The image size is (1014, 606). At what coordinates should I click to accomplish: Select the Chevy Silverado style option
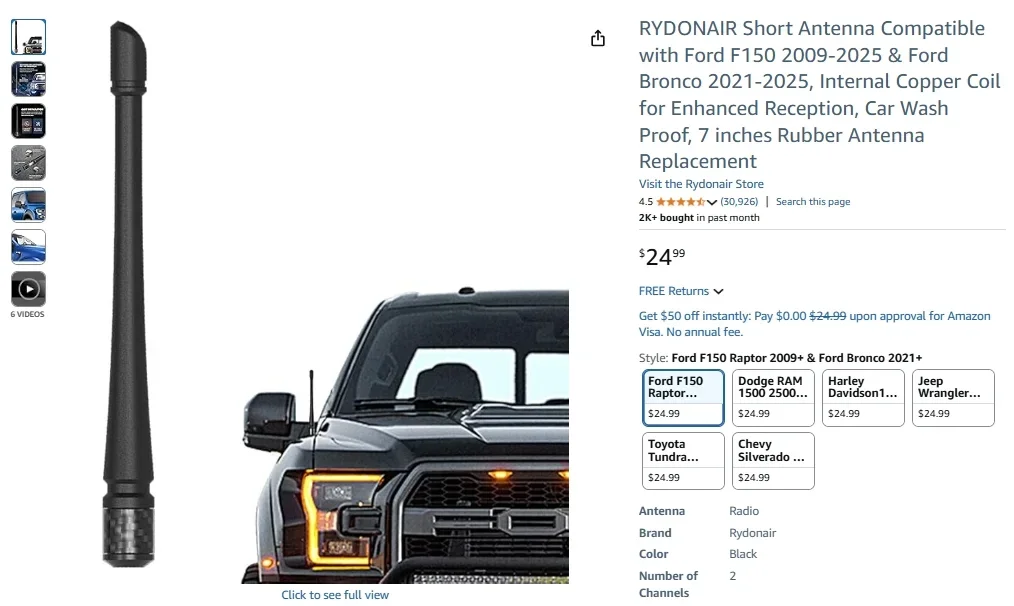pos(774,461)
